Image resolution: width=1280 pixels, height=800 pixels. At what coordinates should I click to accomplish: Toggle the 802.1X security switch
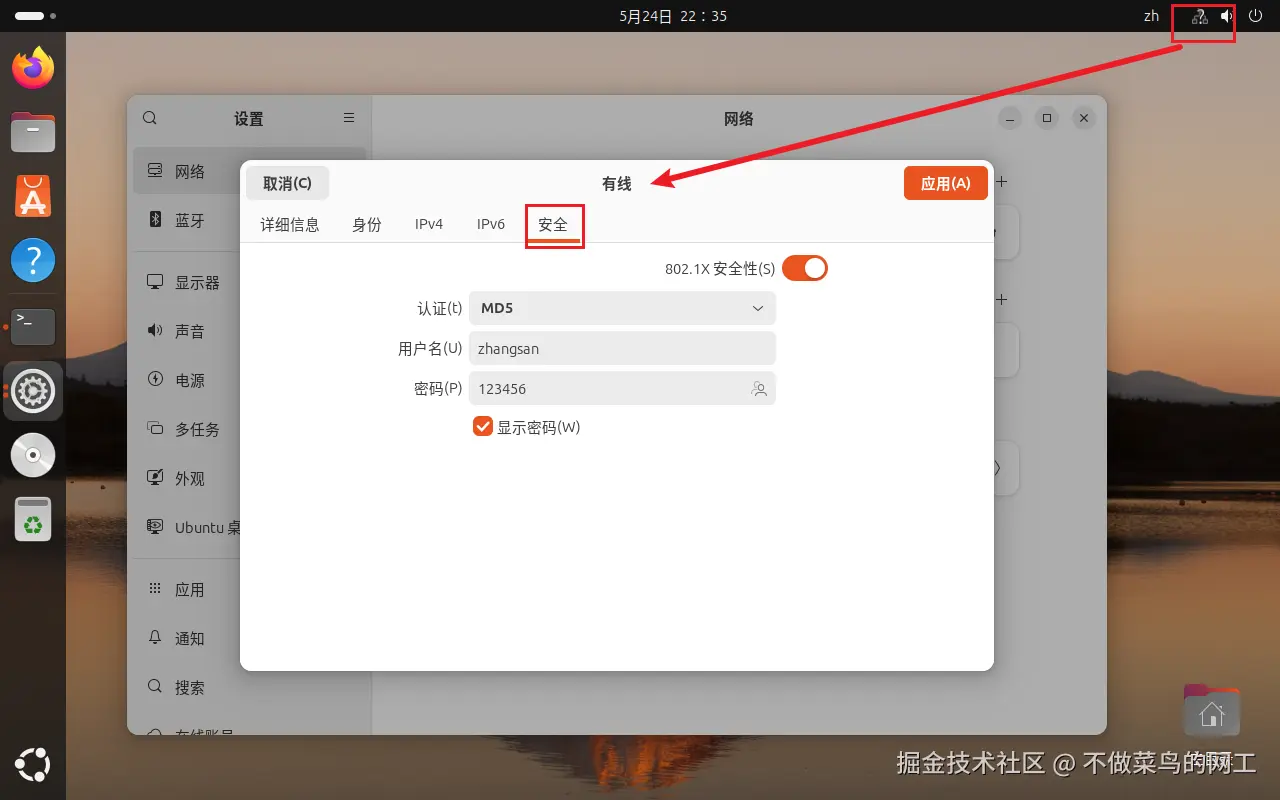click(805, 268)
